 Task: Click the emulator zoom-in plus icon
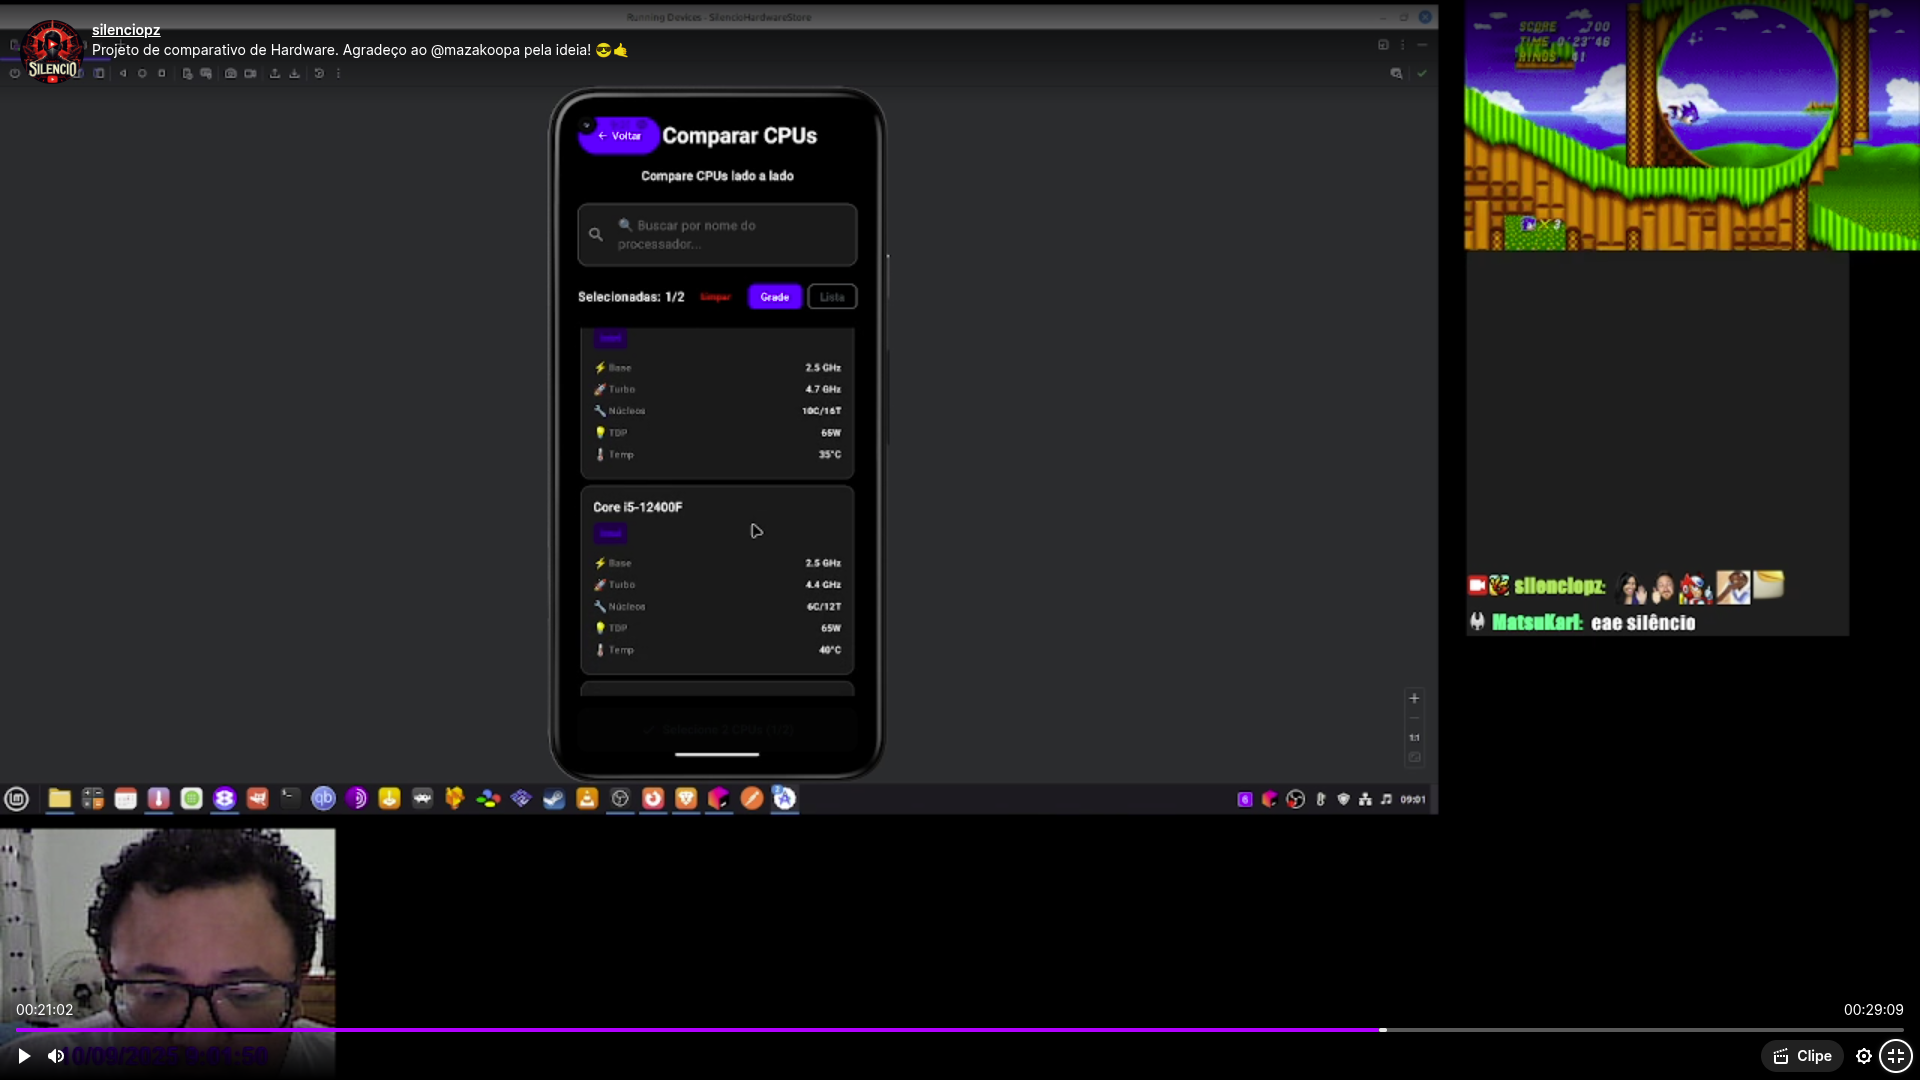click(1414, 698)
